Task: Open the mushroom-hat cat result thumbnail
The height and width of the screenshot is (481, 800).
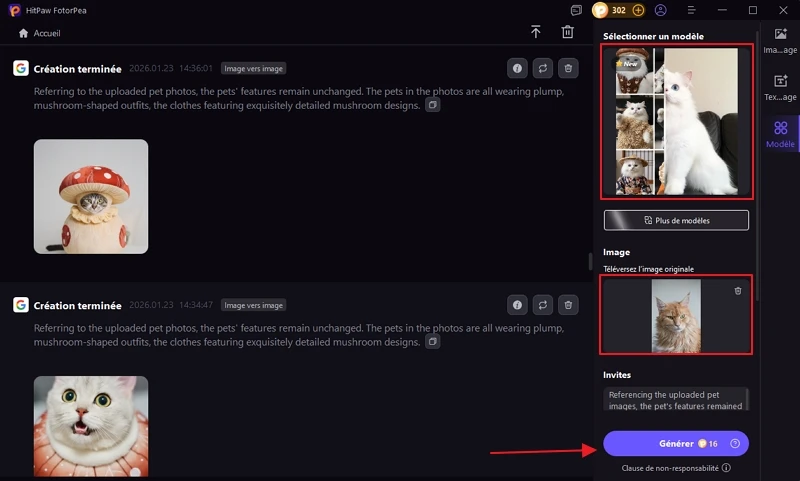Action: pyautogui.click(x=91, y=196)
